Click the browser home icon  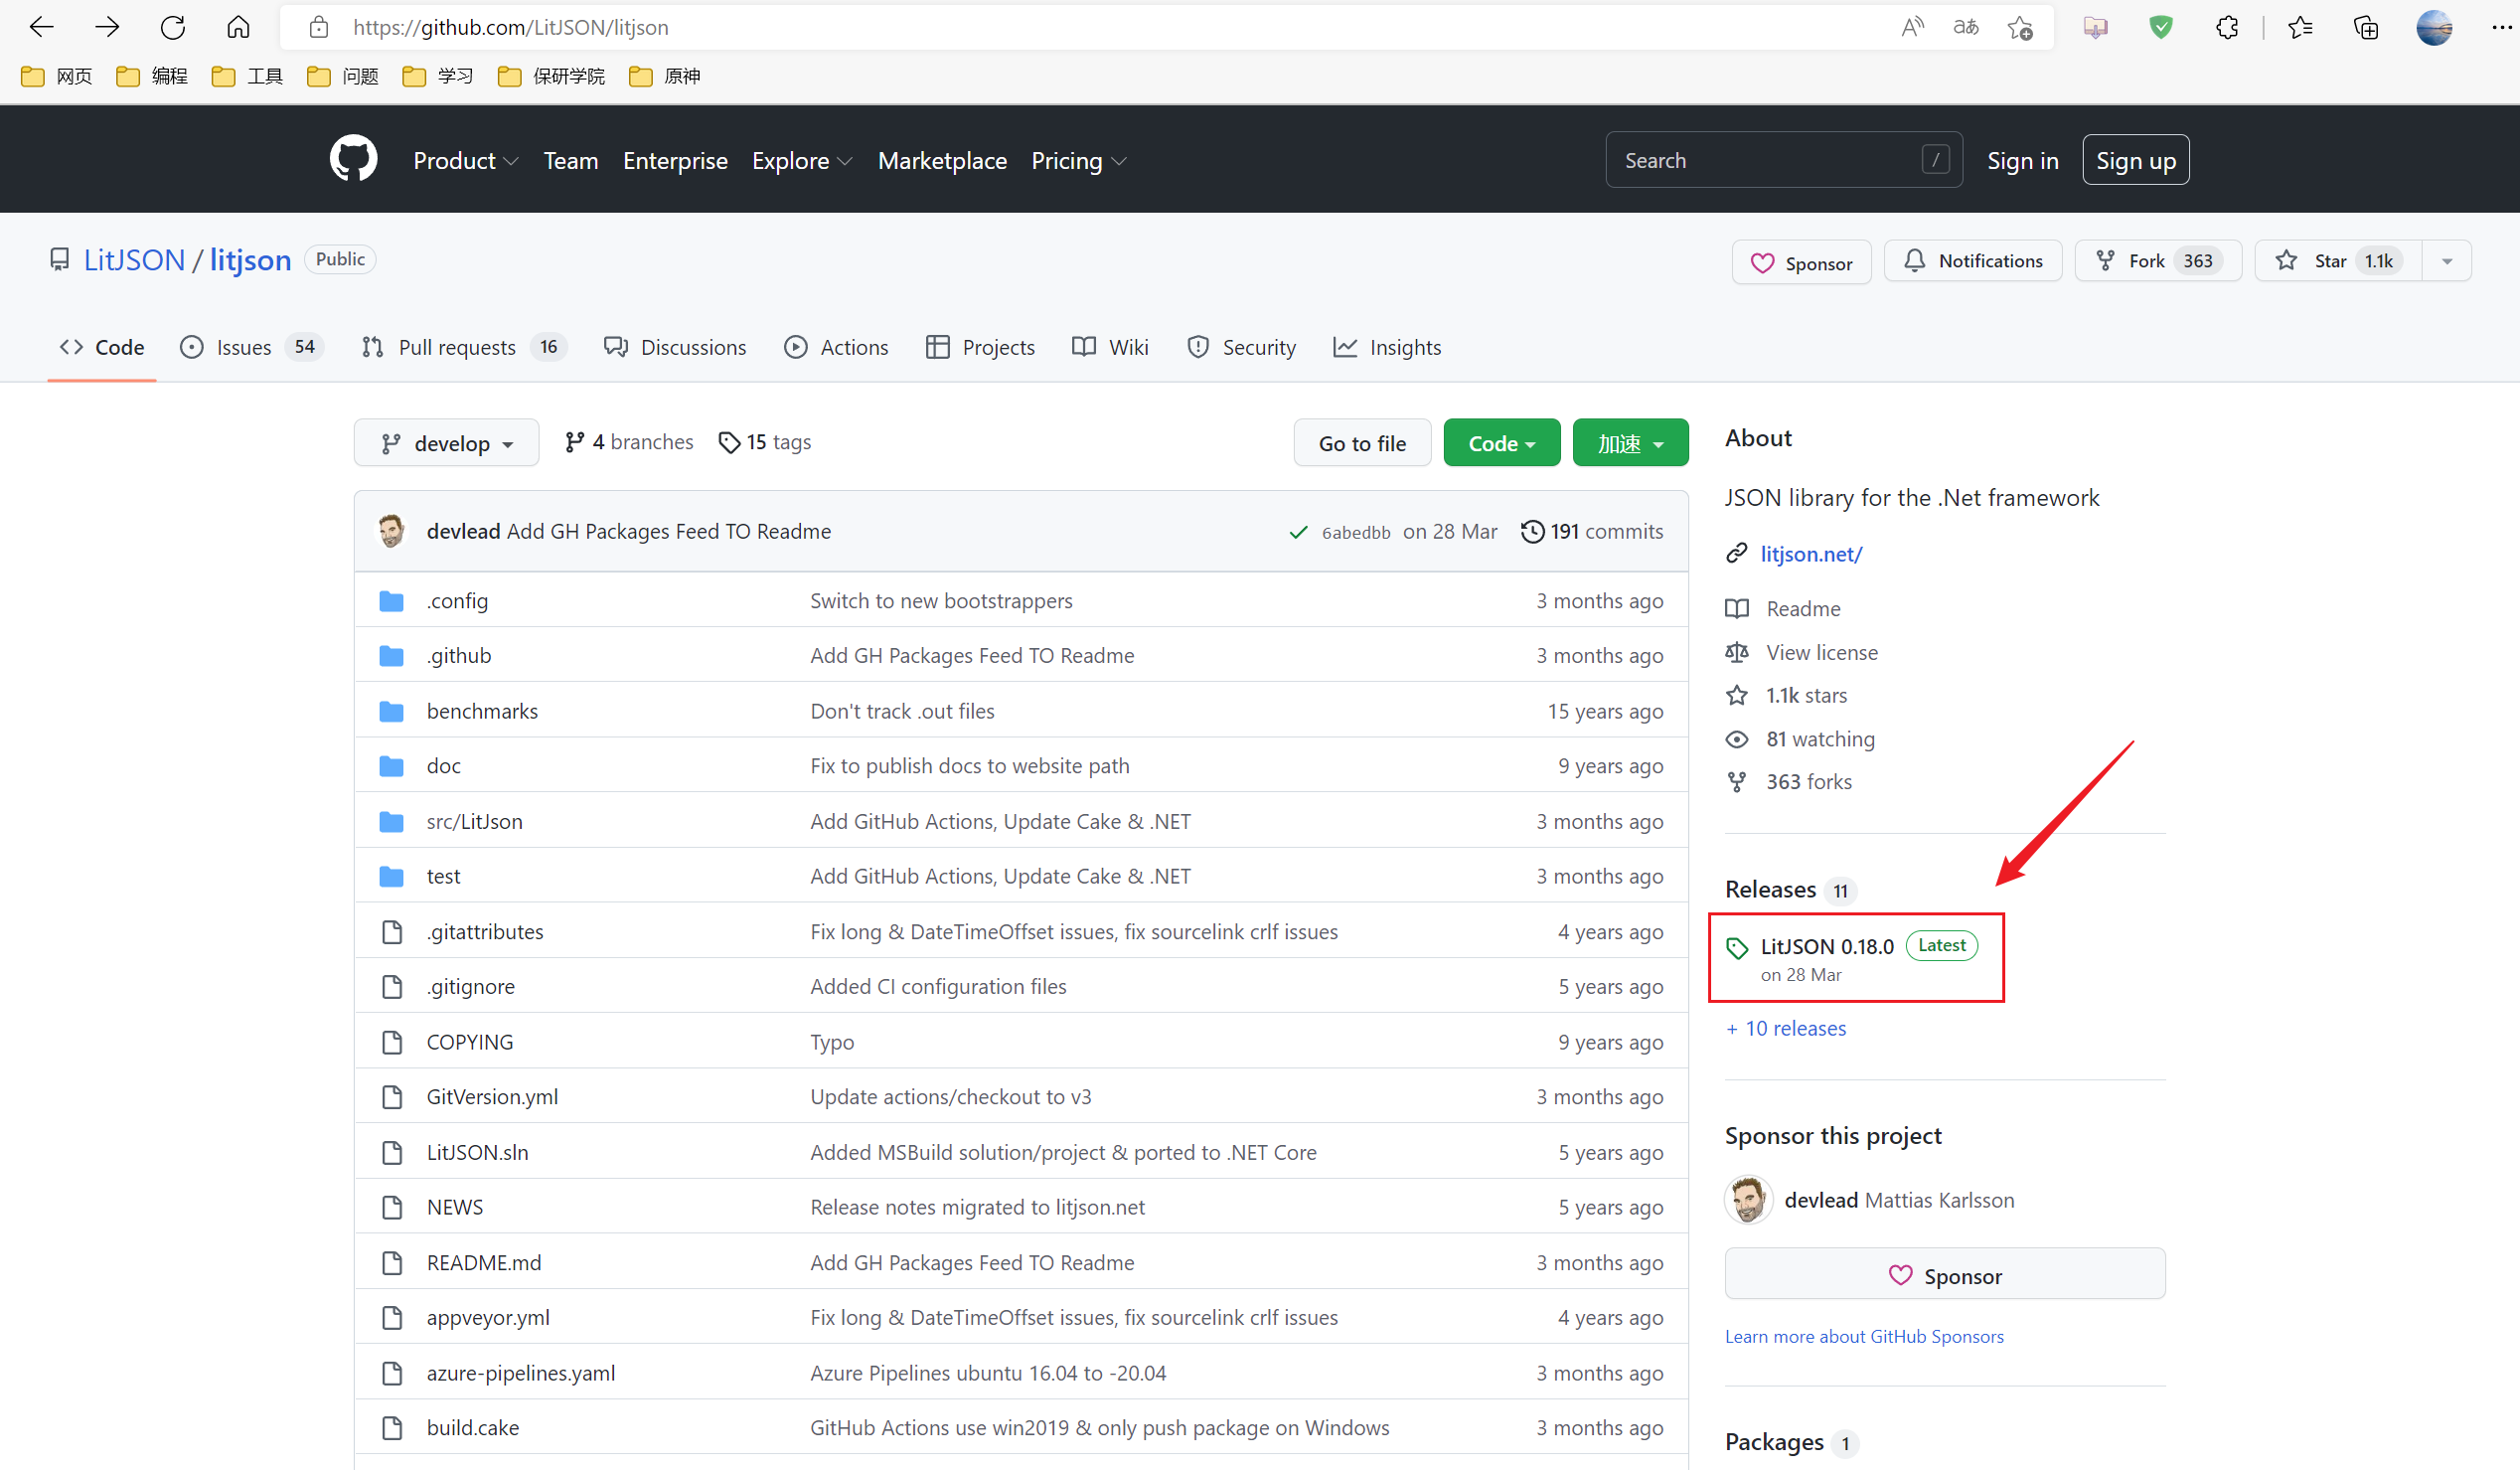(x=238, y=27)
